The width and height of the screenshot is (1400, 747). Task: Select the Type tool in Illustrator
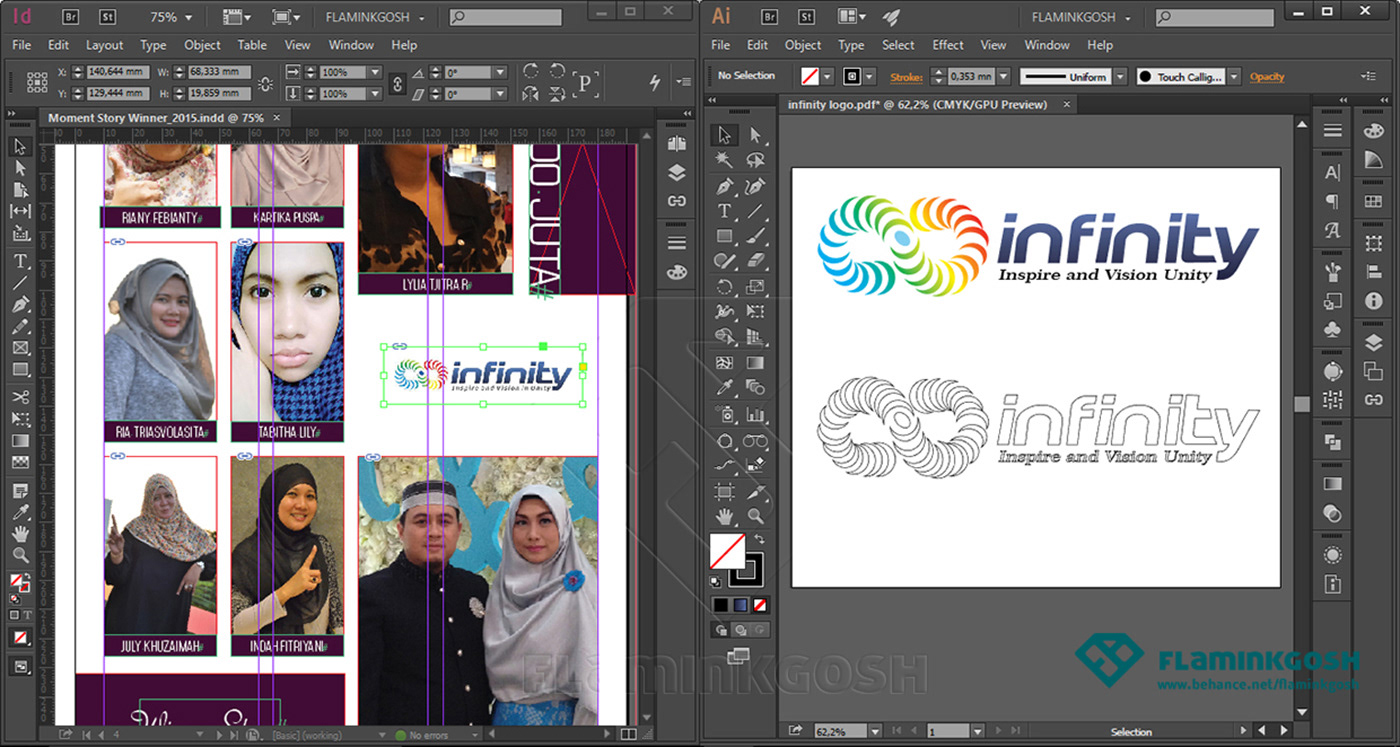coord(725,211)
